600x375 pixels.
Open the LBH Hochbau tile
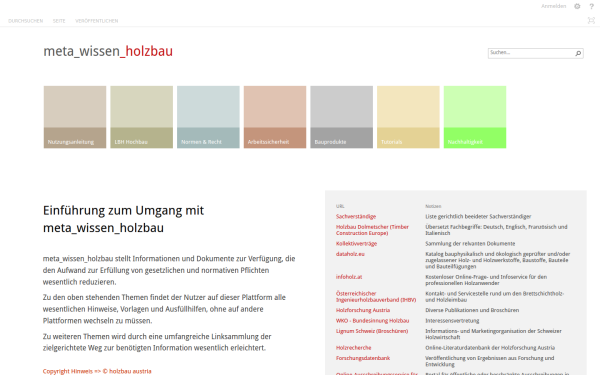(x=142, y=117)
